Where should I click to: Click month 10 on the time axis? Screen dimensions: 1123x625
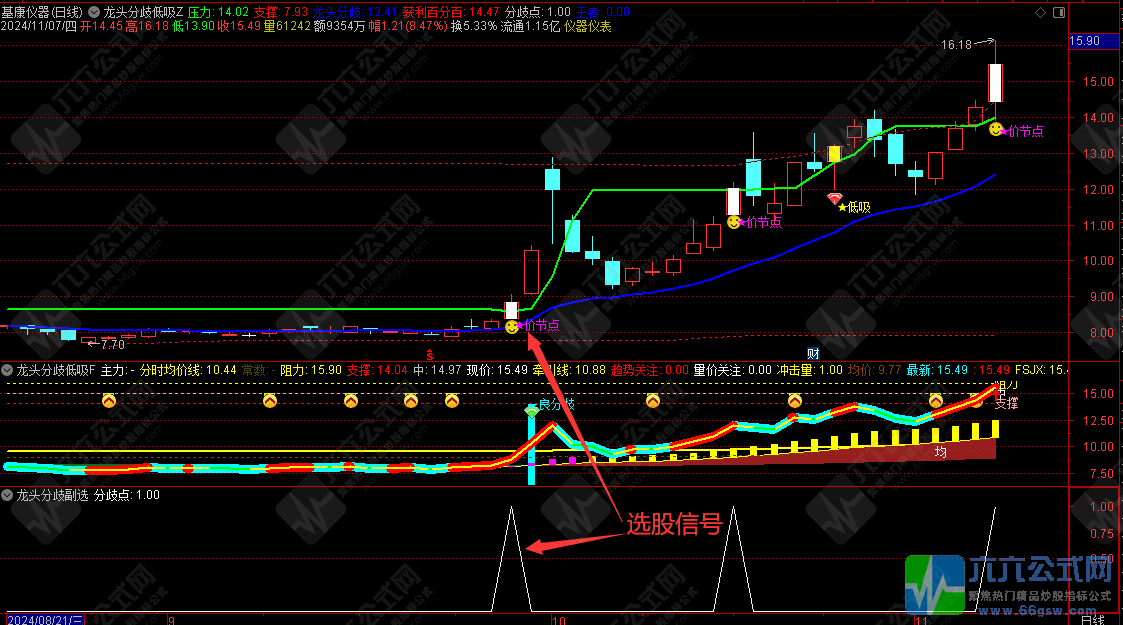[545, 619]
